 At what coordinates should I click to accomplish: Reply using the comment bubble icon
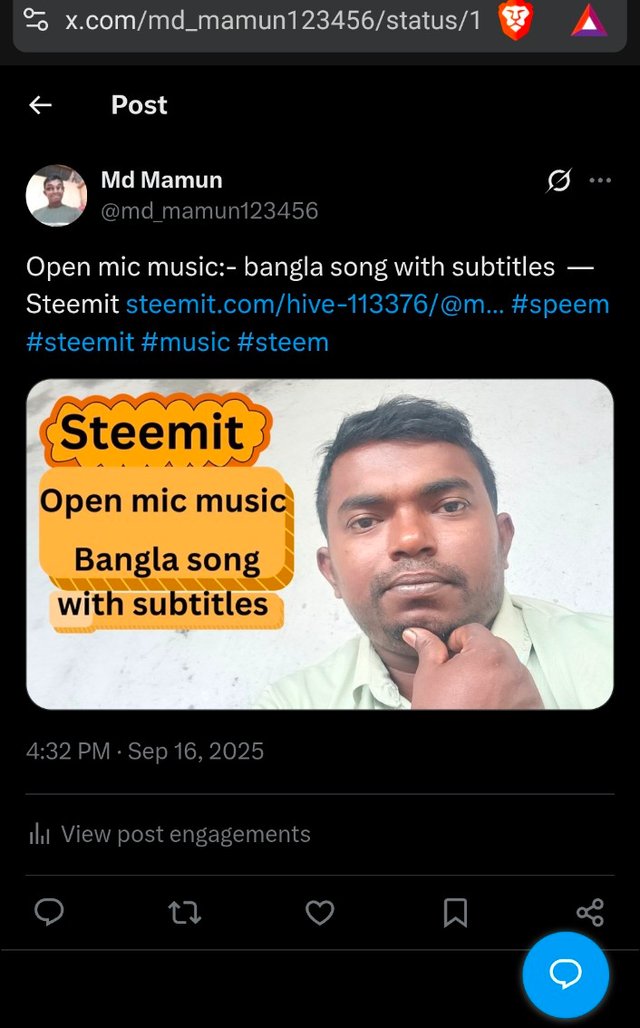(49, 912)
